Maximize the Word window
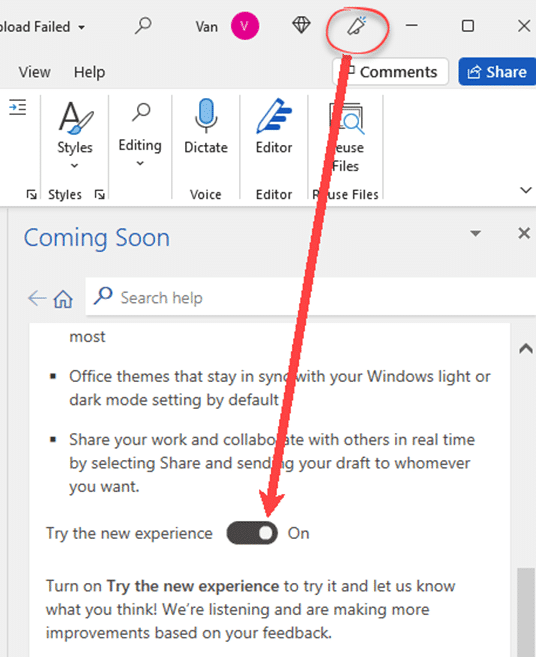This screenshot has width=536, height=657. [468, 26]
